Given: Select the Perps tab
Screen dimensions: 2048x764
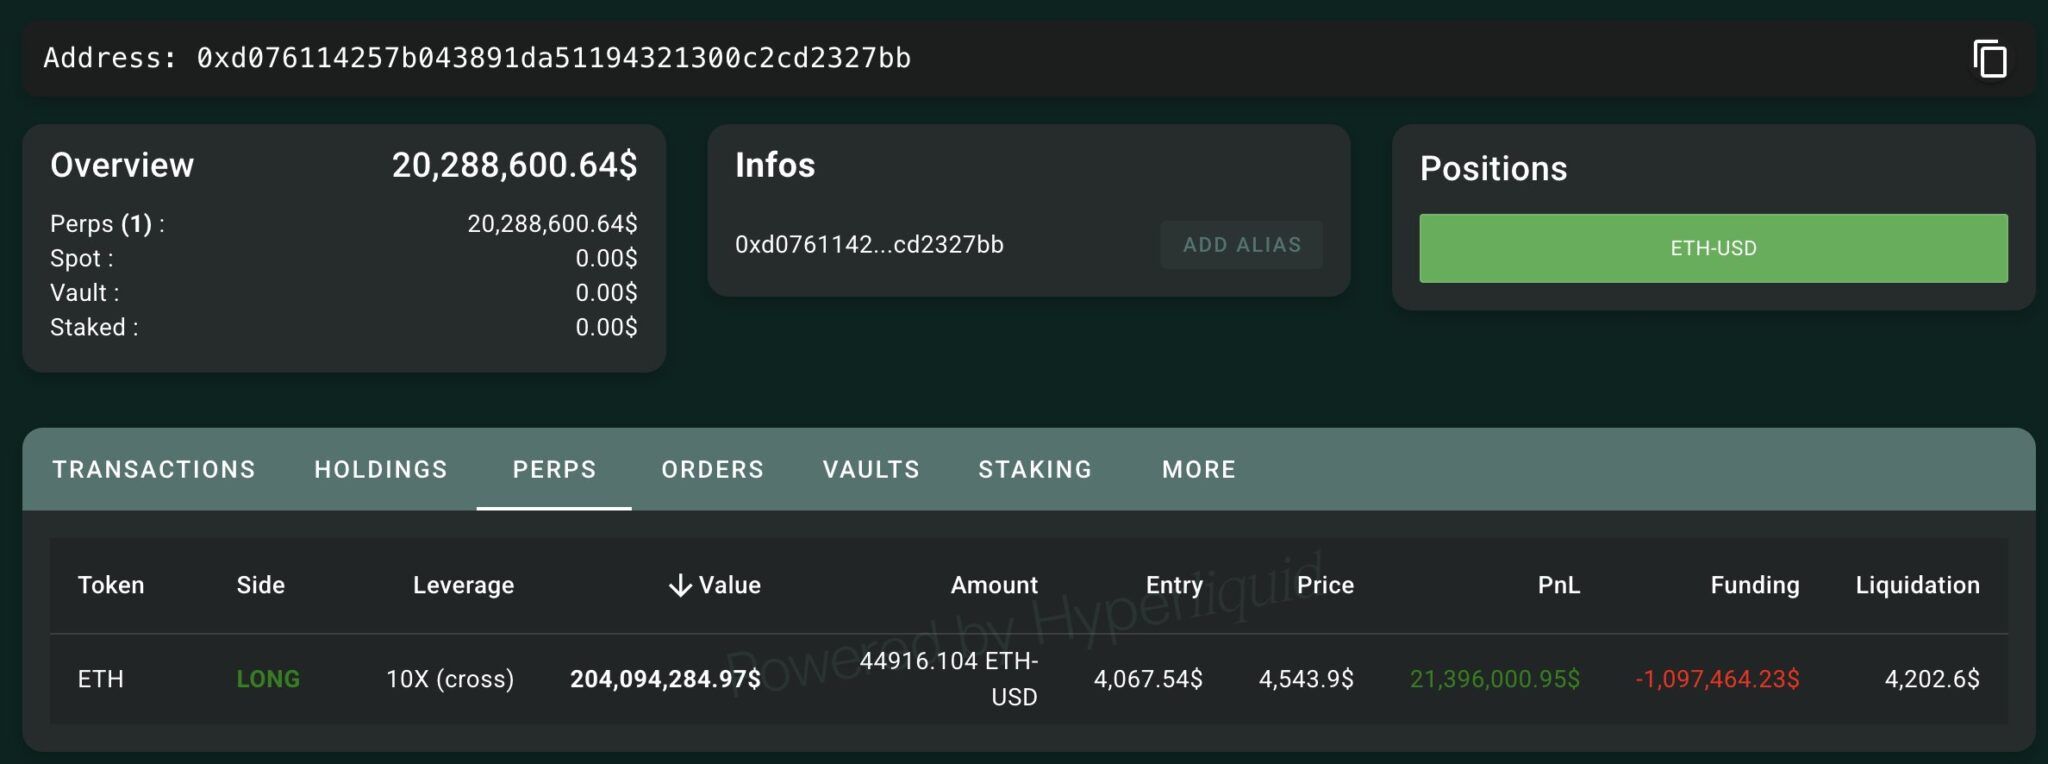Looking at the screenshot, I should coord(554,470).
